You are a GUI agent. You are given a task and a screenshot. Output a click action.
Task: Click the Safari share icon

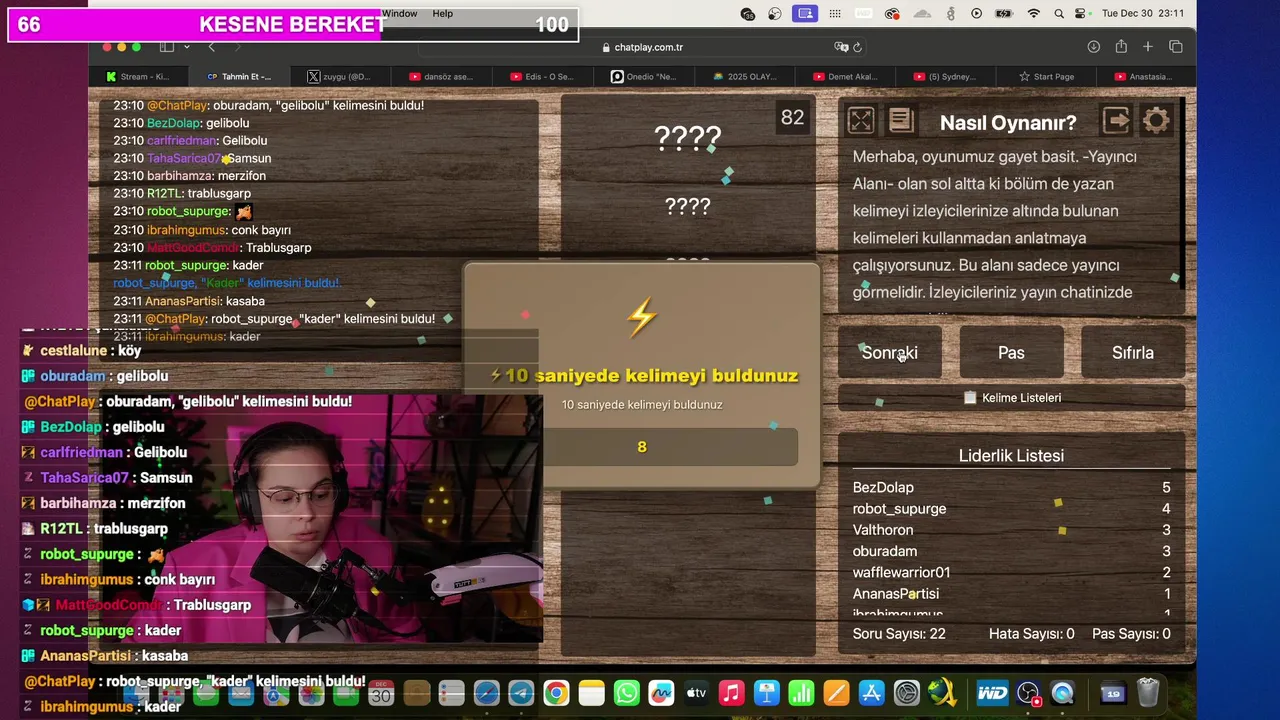[x=1121, y=47]
